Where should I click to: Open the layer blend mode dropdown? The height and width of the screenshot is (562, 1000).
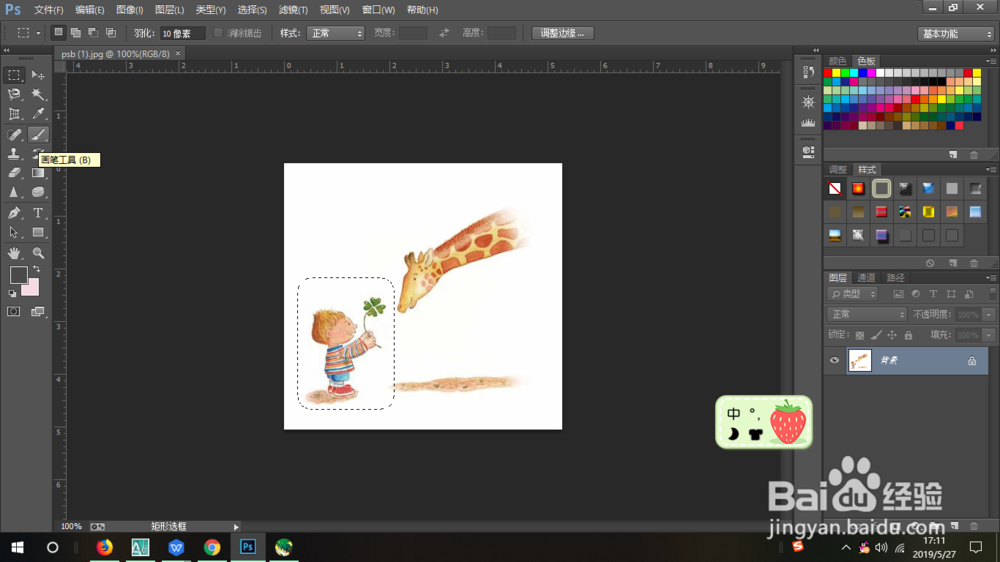867,314
